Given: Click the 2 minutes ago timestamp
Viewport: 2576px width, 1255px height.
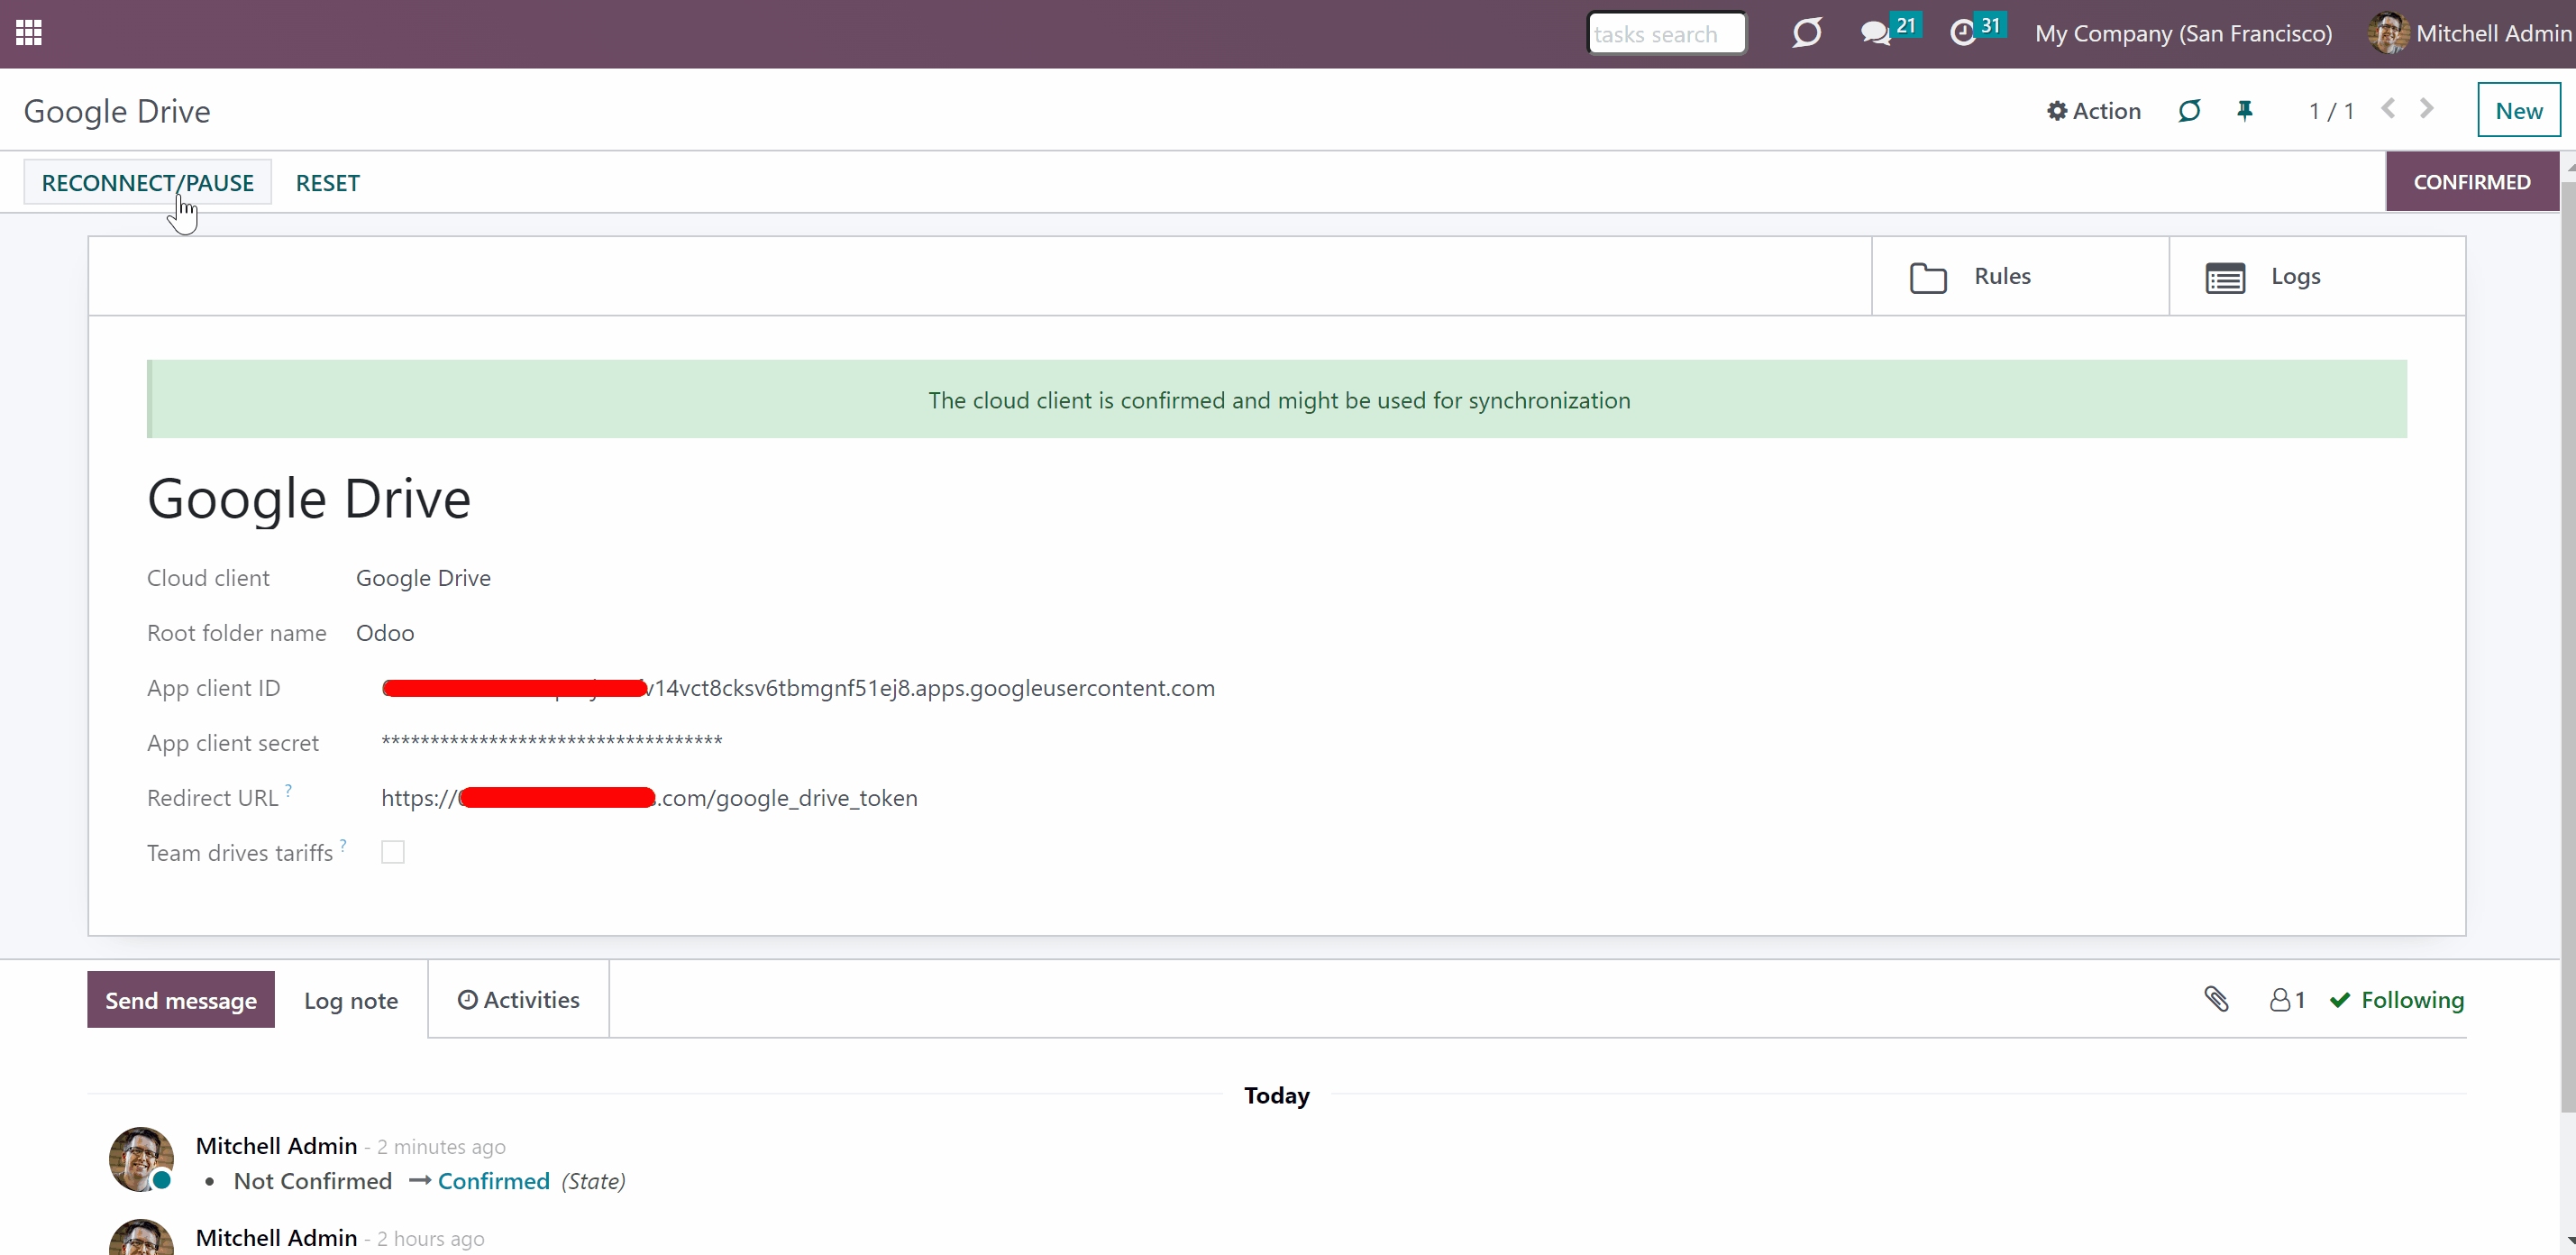Looking at the screenshot, I should pyautogui.click(x=441, y=1146).
